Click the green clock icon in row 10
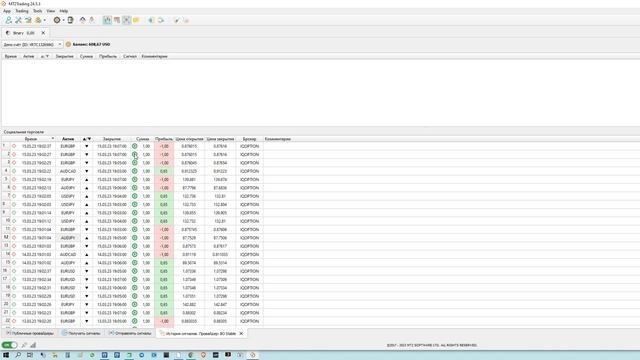 [x=134, y=221]
